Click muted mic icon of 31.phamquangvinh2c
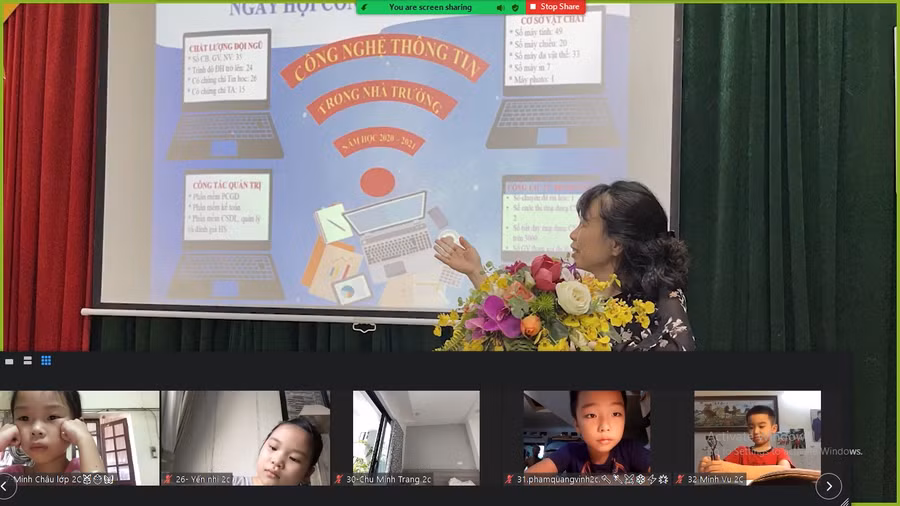The width and height of the screenshot is (900, 506). (509, 479)
